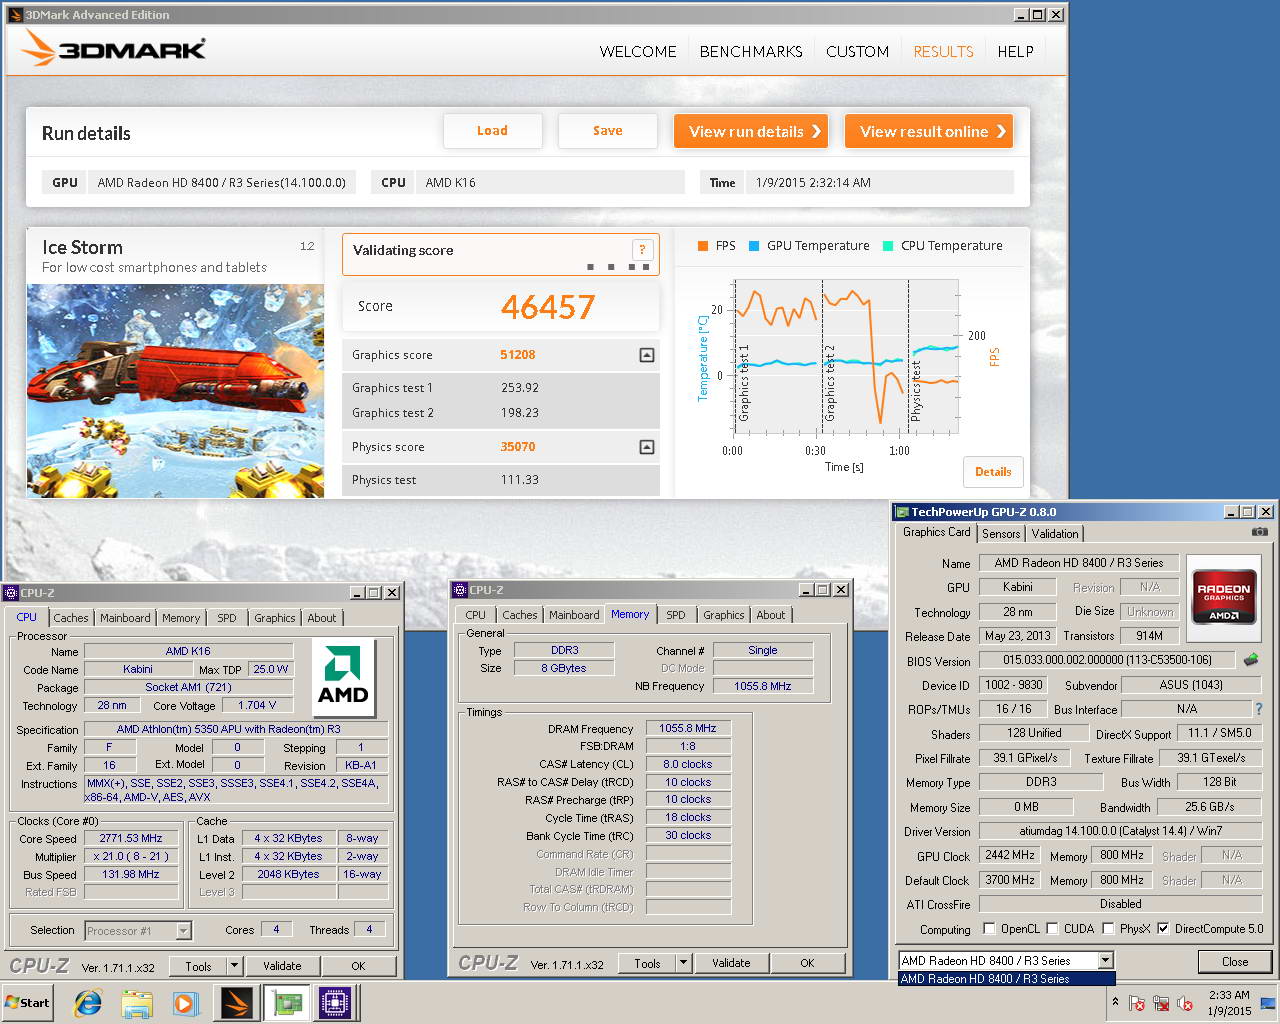Click the Radeon Graphics logo in GPU-Z
Image resolution: width=1280 pixels, height=1024 pixels.
[1224, 600]
